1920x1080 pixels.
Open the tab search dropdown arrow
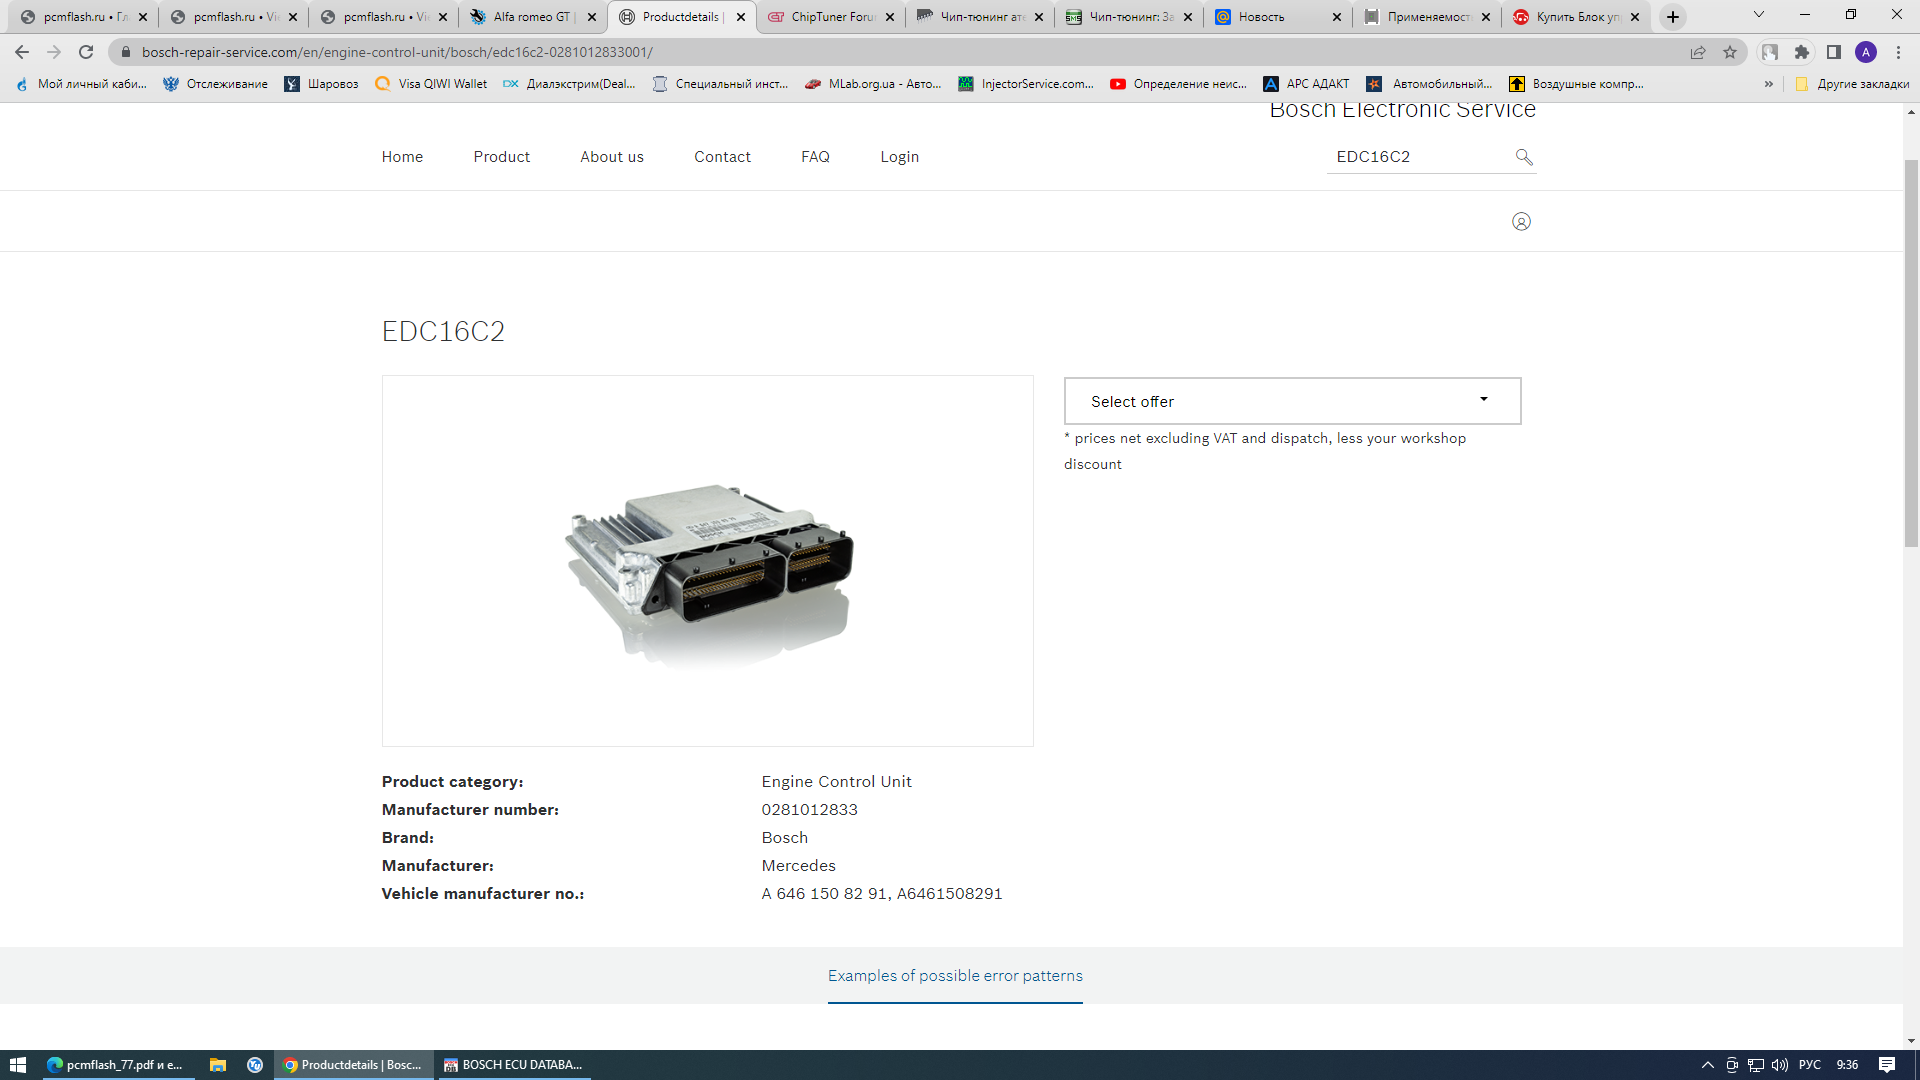click(1759, 15)
